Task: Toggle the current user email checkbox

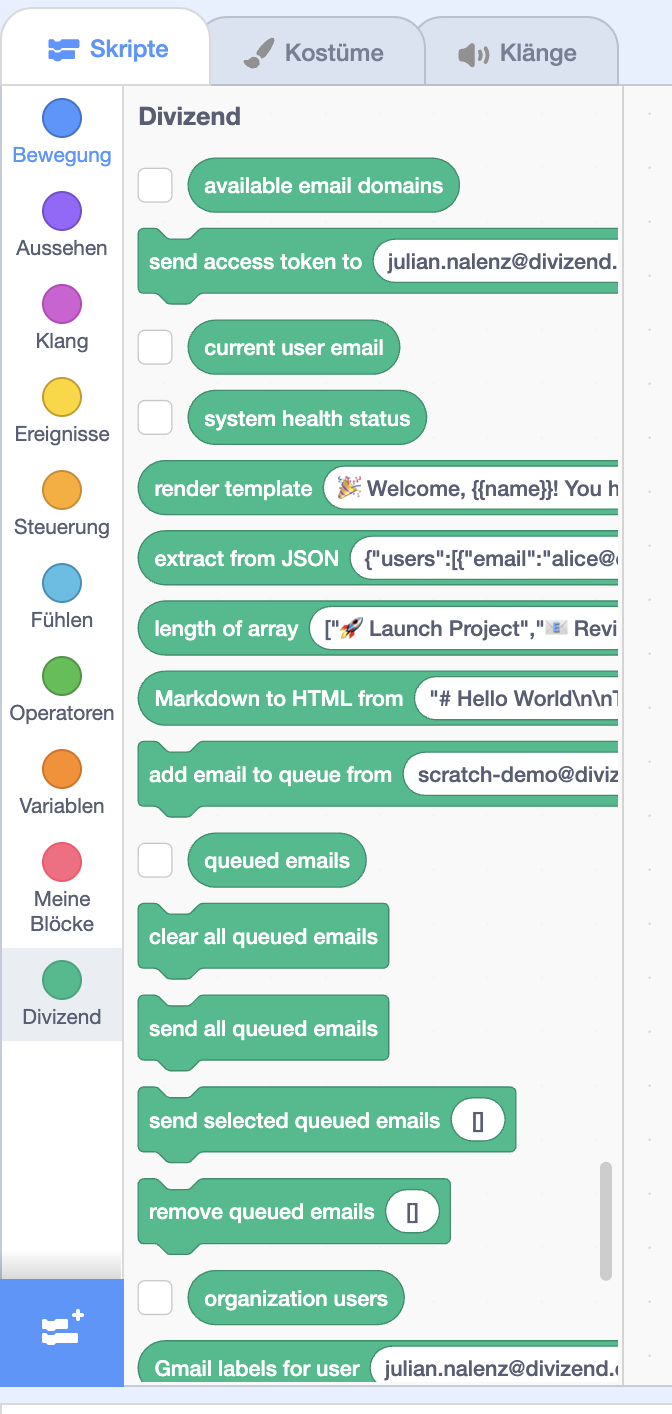Action: coord(155,347)
